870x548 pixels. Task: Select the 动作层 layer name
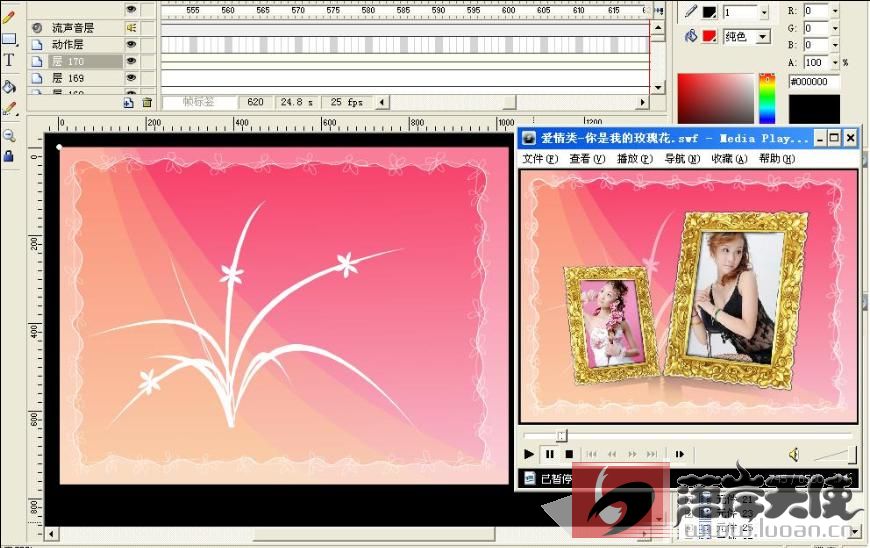(67, 44)
